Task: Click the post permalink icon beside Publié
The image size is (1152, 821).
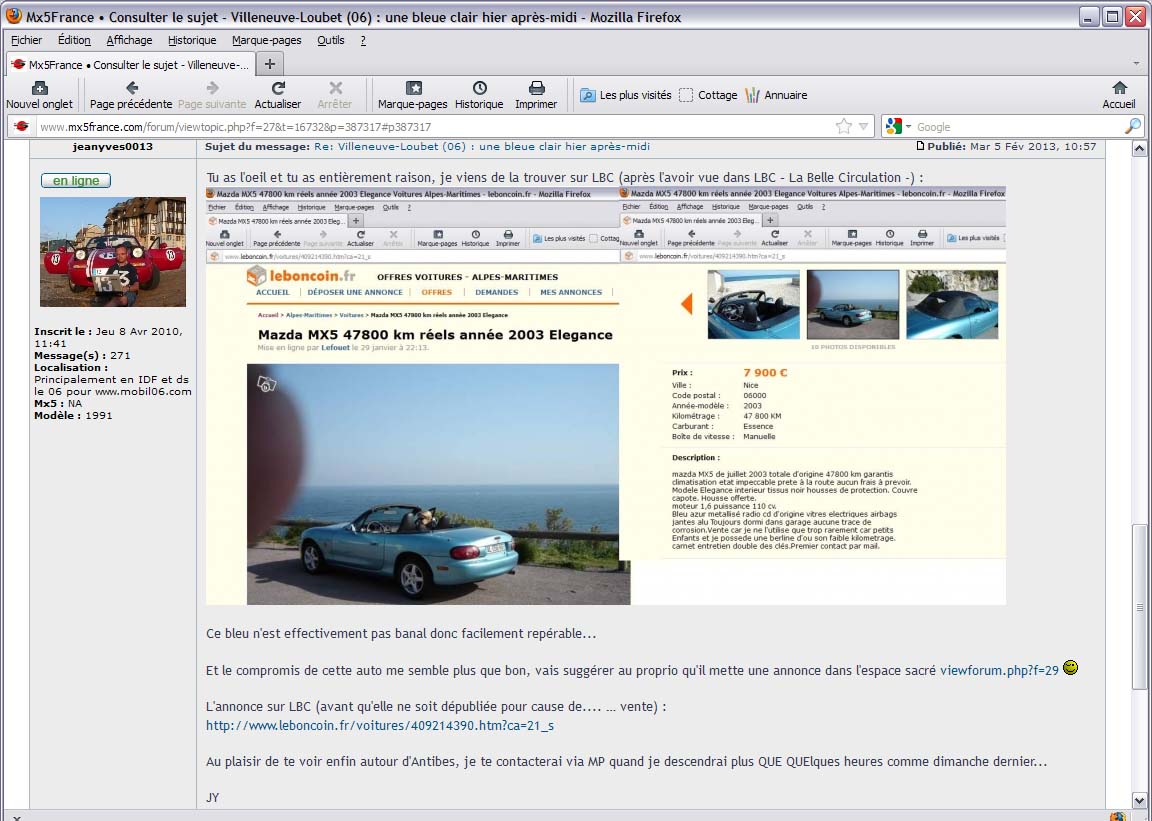Action: 920,146
